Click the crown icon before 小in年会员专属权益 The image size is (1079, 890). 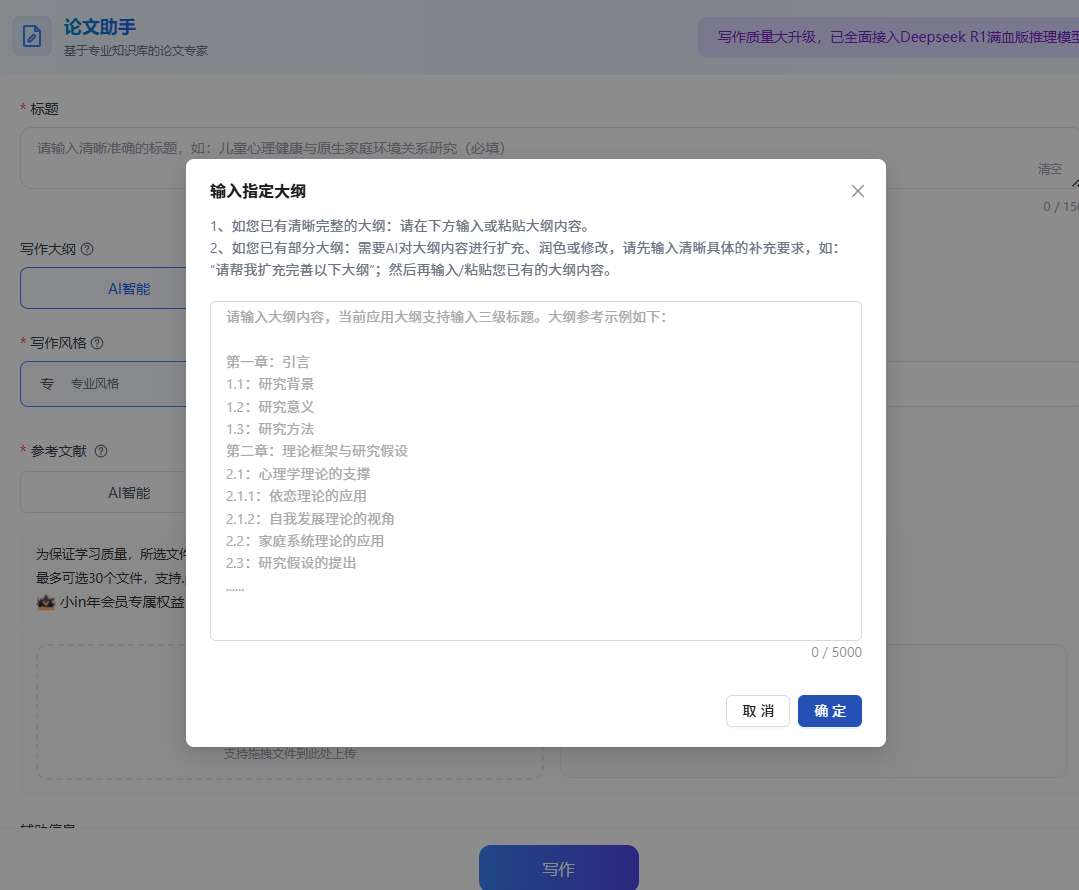coord(45,602)
